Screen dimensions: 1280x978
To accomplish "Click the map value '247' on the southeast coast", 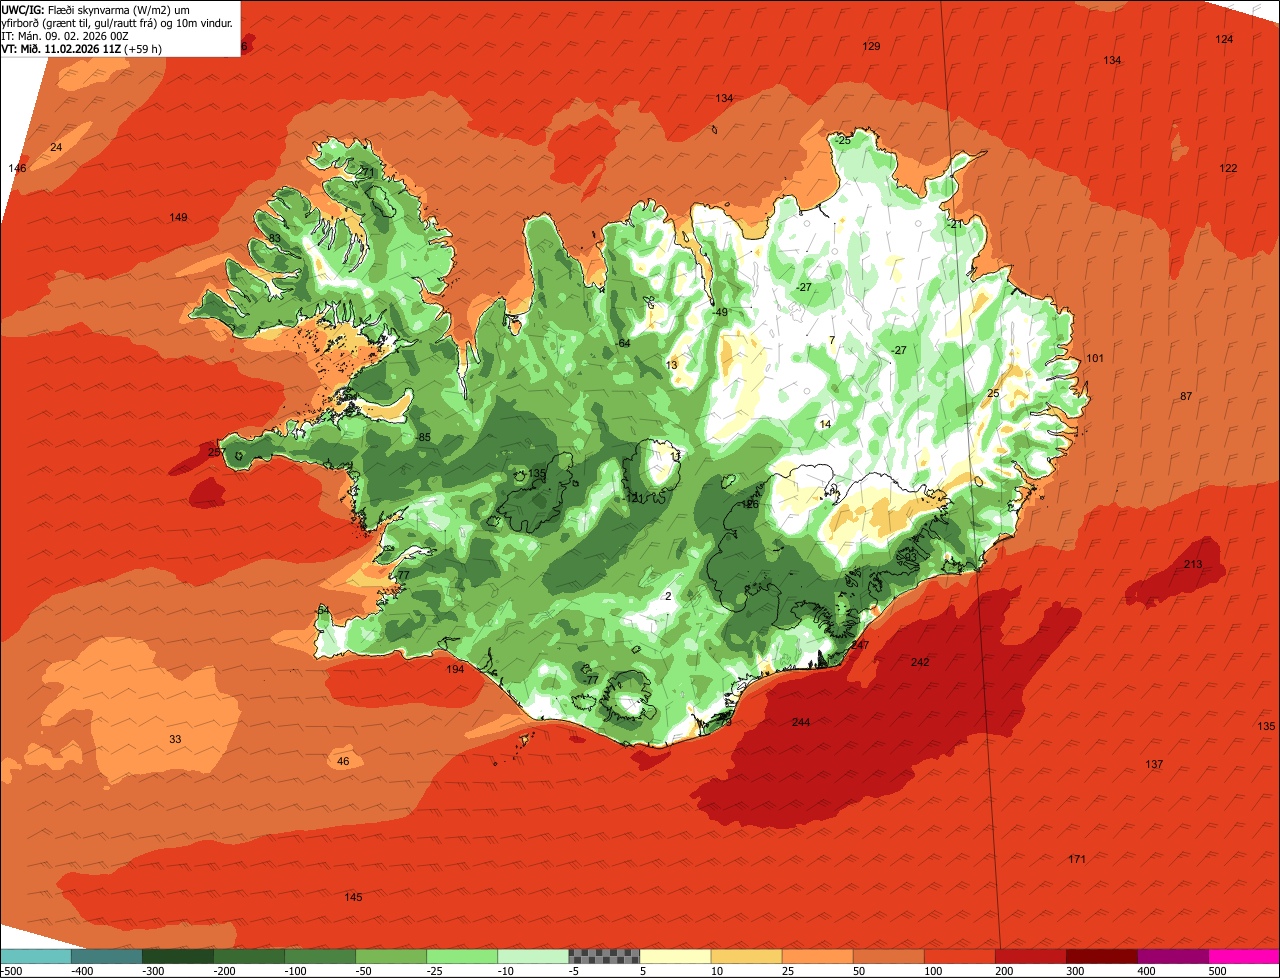I will click(x=860, y=646).
